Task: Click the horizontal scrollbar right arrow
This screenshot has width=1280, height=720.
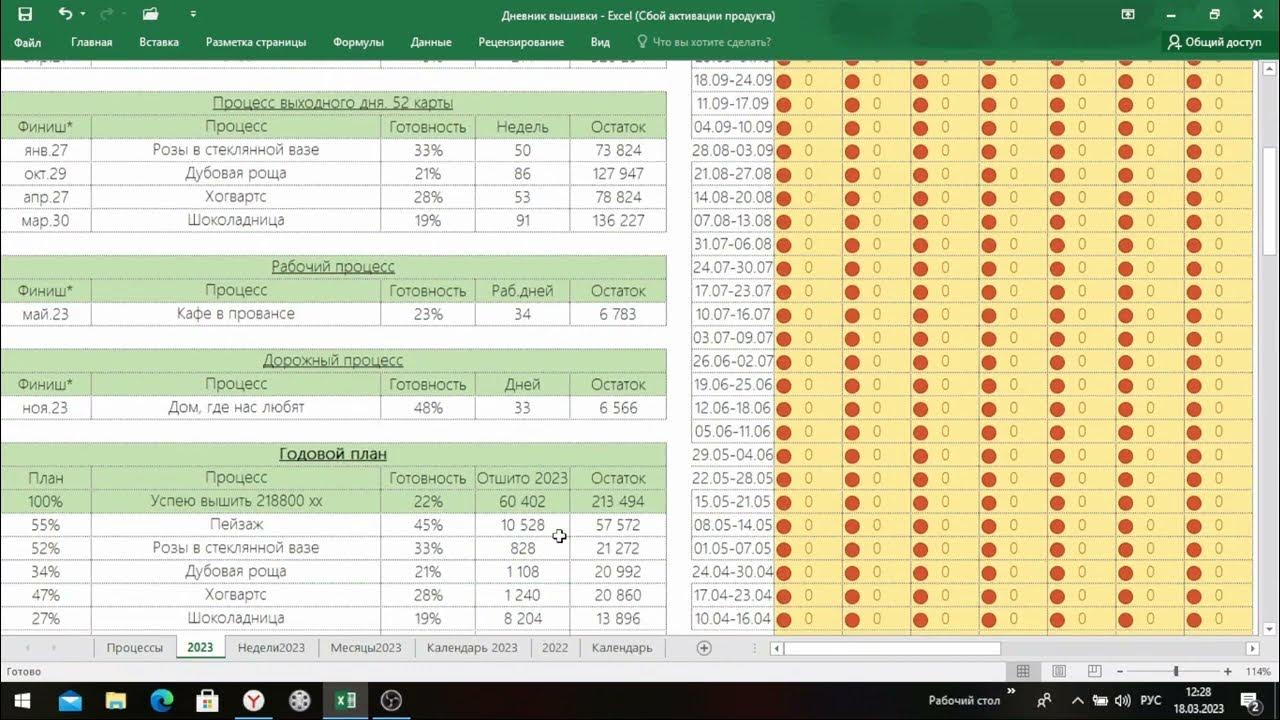Action: pos(1252,648)
